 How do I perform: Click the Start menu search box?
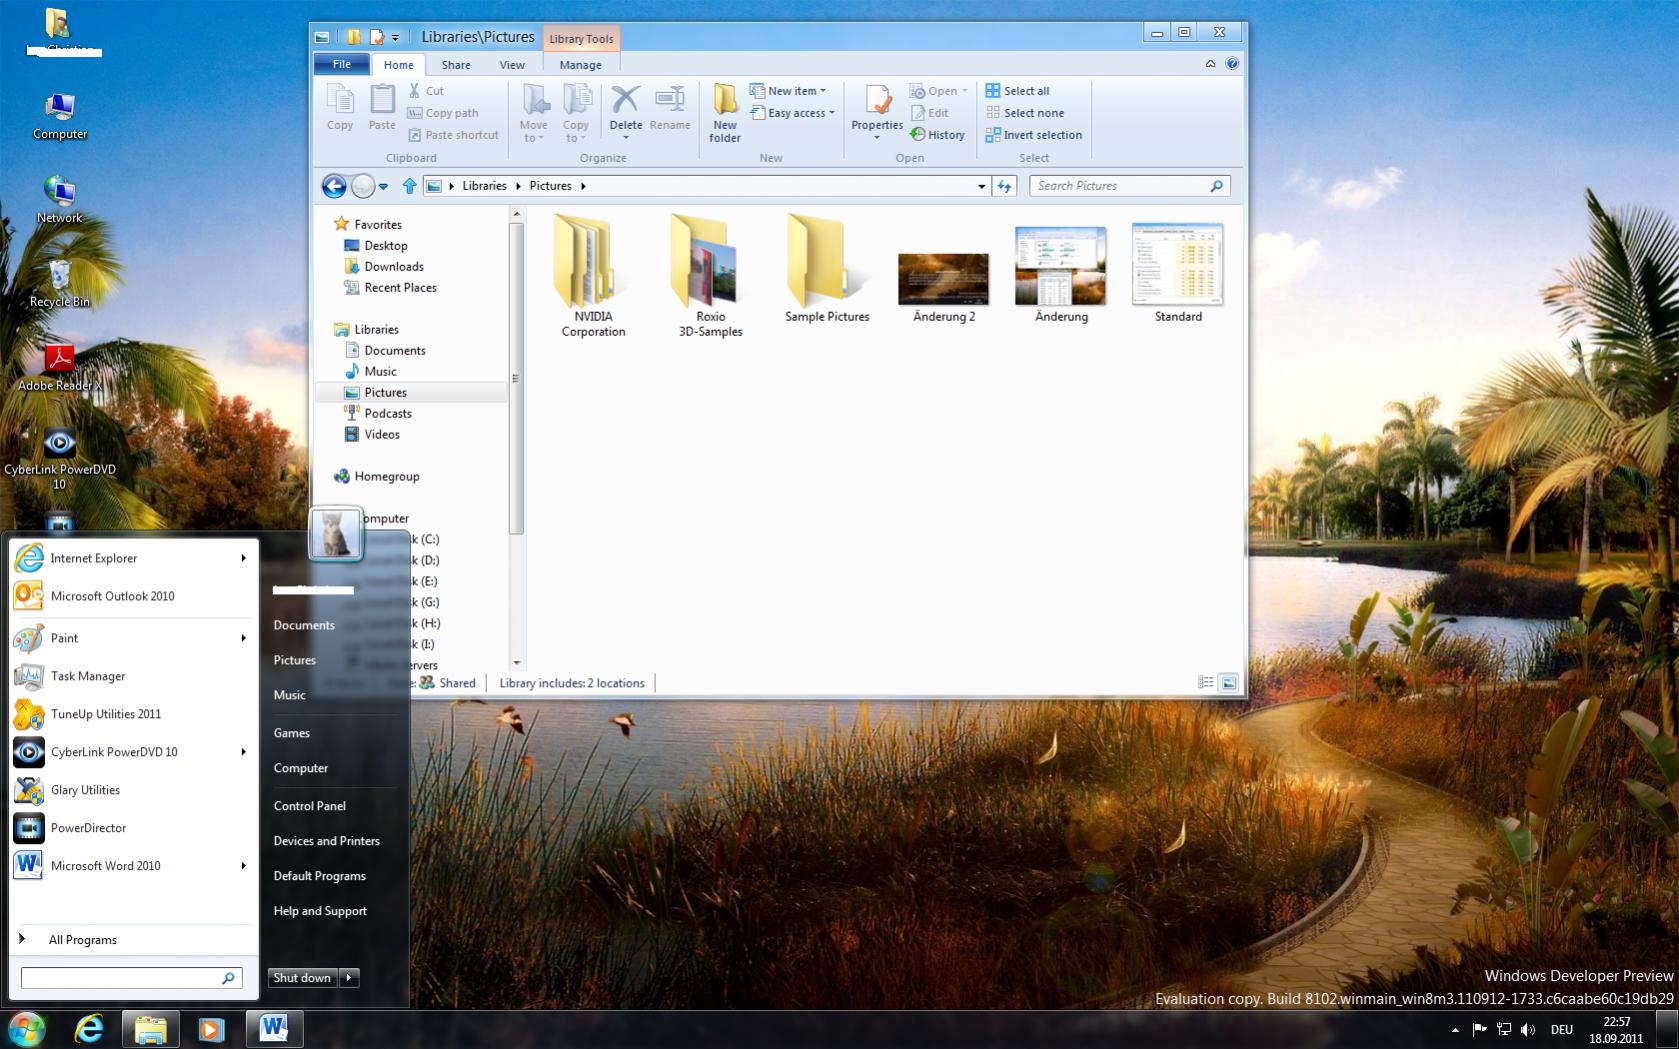tap(131, 978)
